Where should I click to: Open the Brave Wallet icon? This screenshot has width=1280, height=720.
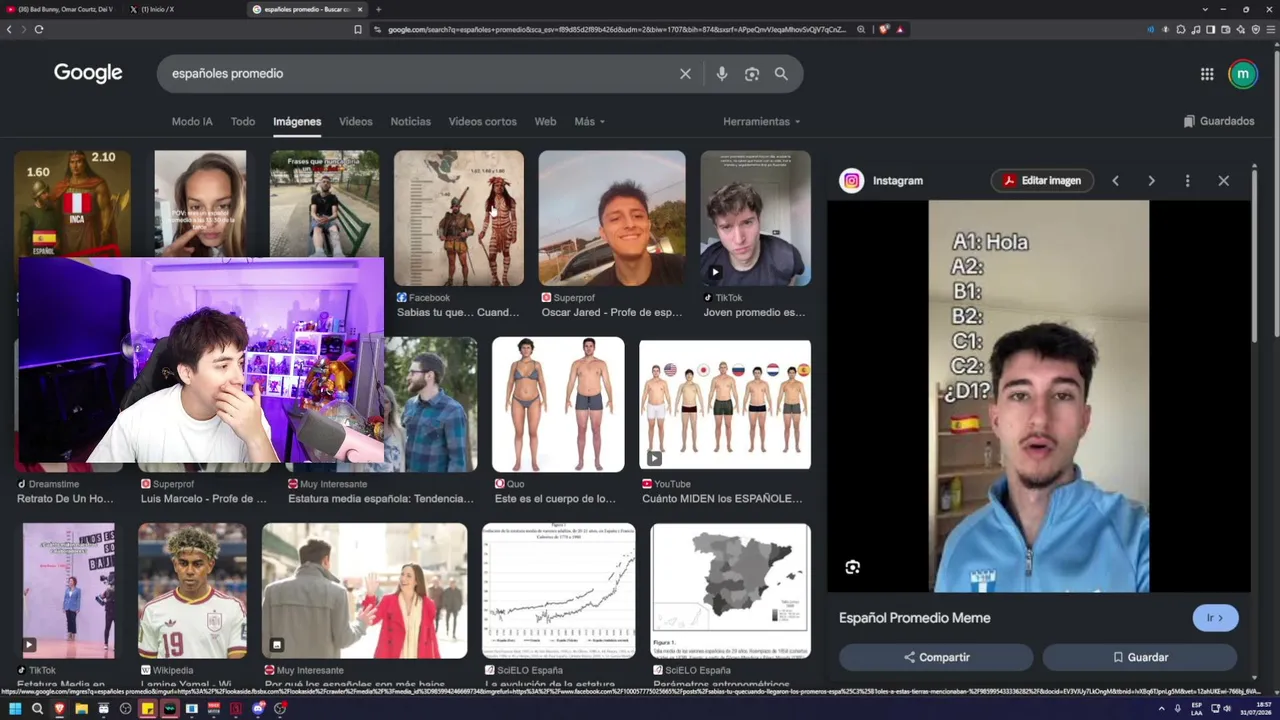coord(1226,29)
